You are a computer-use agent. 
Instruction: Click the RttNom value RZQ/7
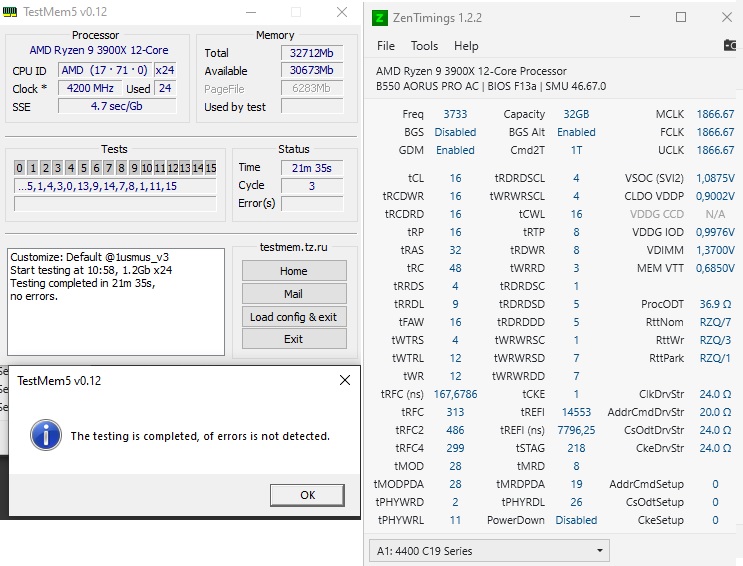pos(715,322)
